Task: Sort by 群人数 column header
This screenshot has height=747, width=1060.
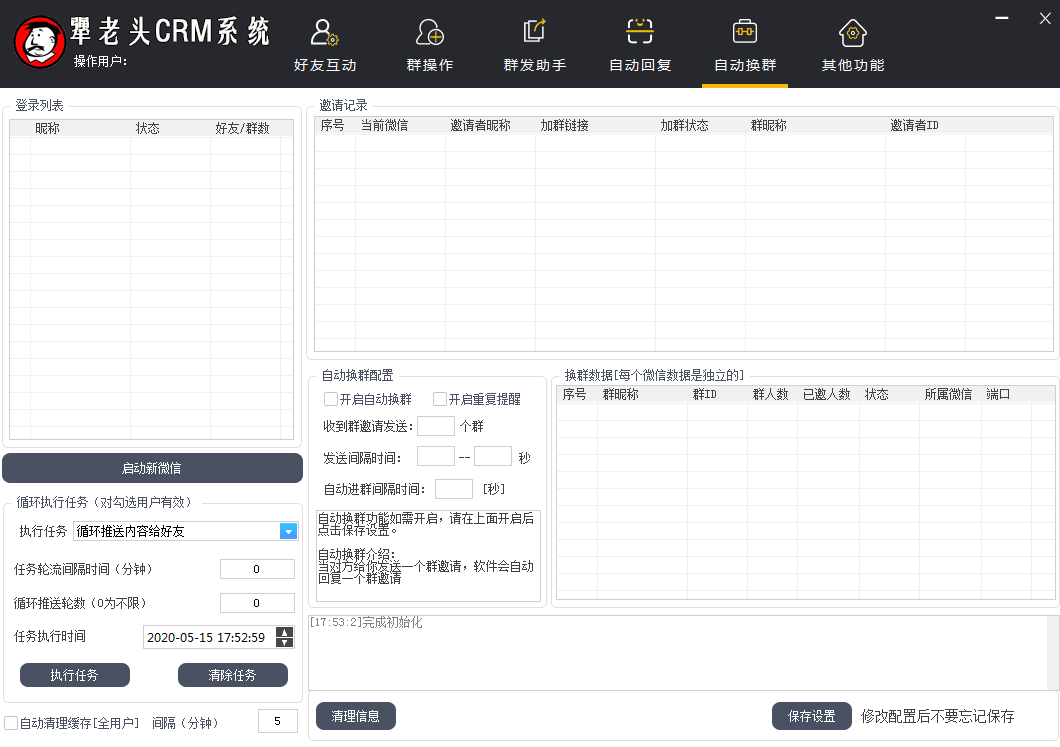Action: click(x=770, y=395)
